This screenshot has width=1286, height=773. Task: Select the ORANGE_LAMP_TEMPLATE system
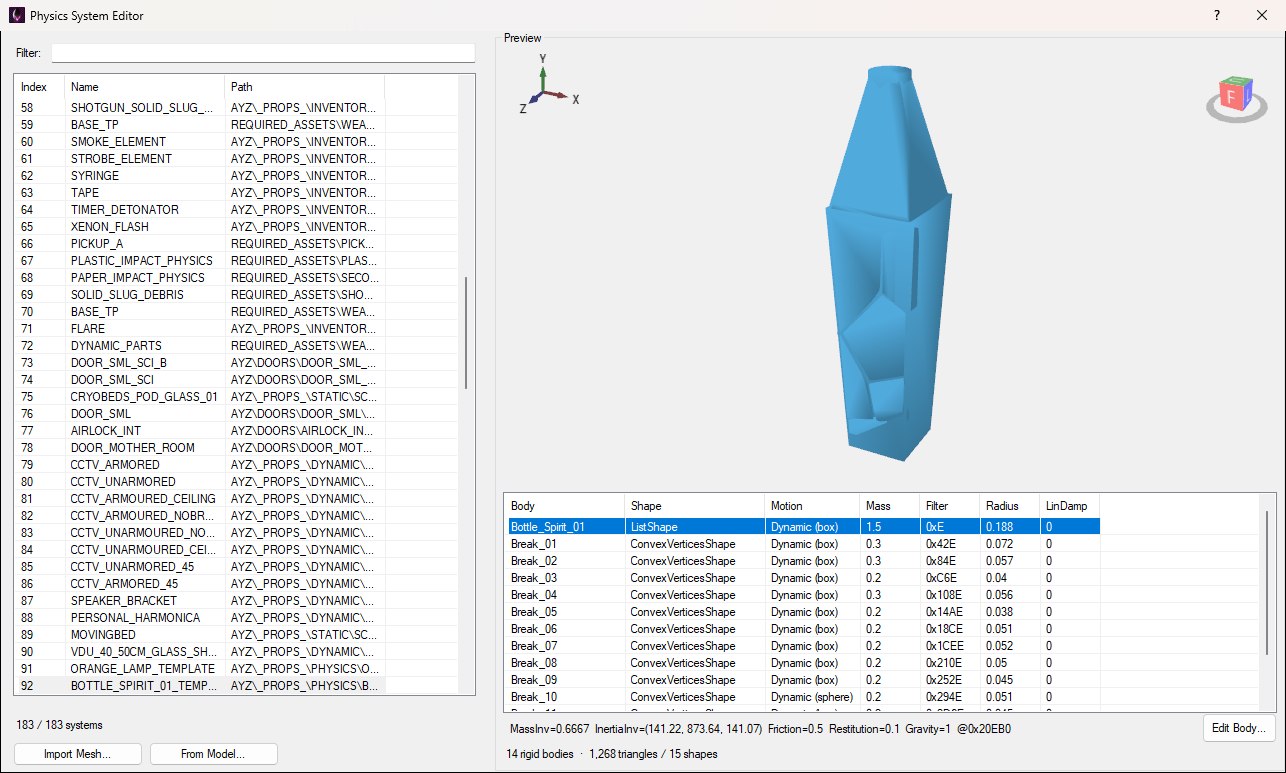[x=200, y=668]
